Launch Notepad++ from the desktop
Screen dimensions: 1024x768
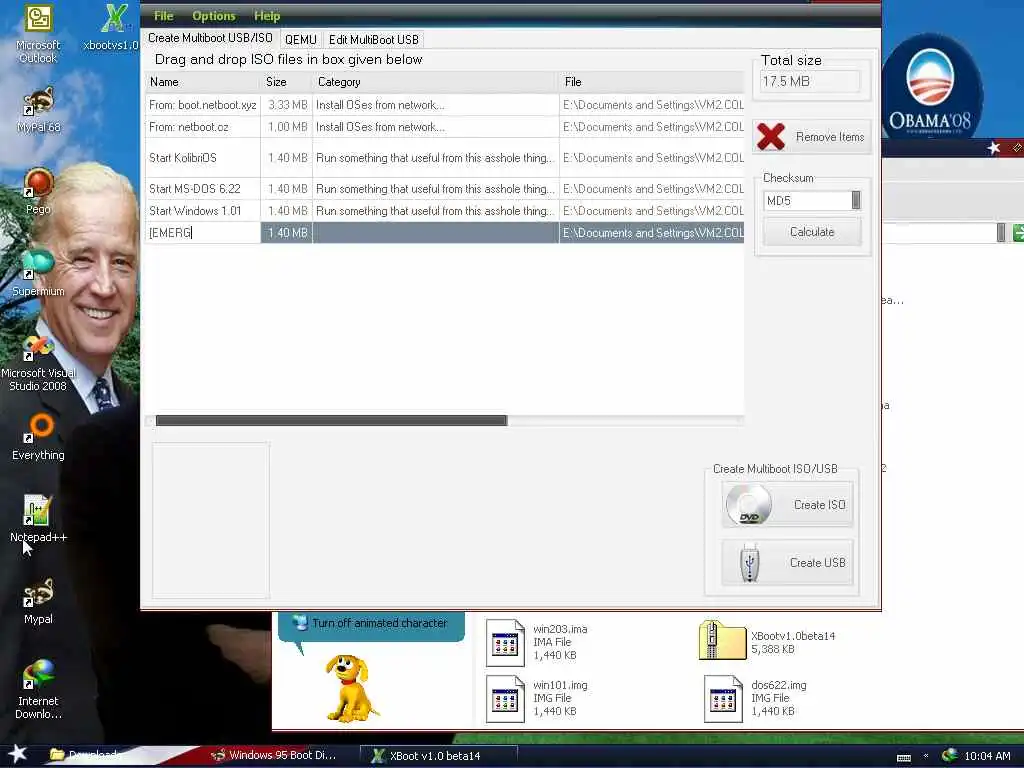click(38, 519)
